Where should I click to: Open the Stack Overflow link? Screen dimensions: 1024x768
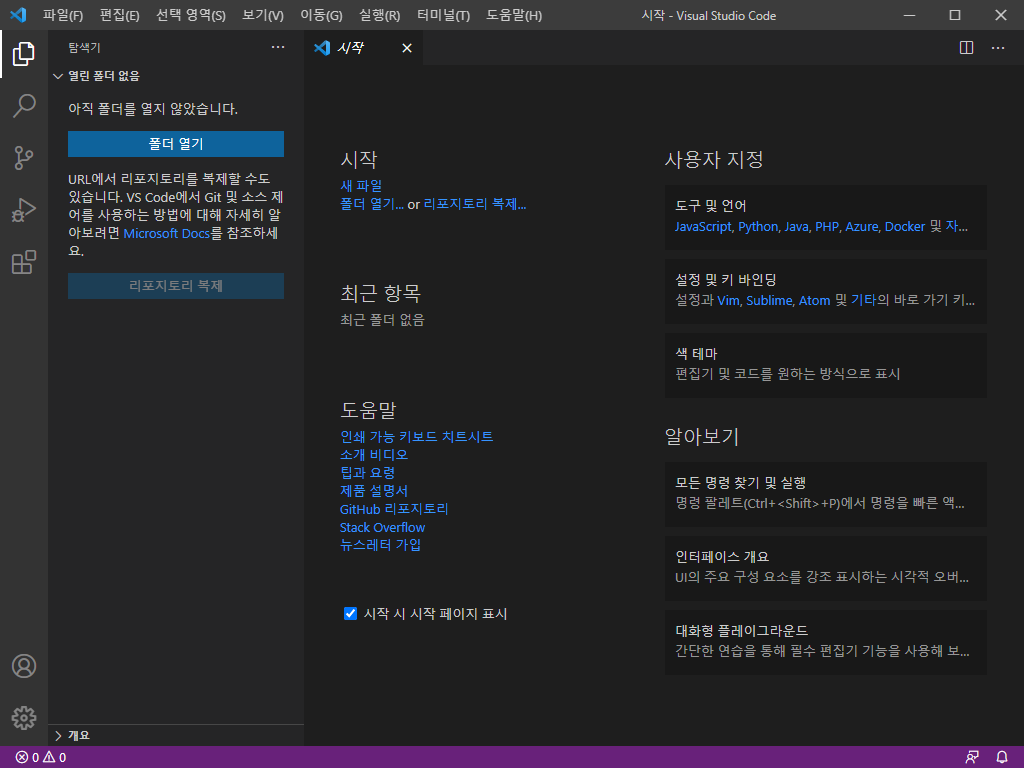[382, 527]
